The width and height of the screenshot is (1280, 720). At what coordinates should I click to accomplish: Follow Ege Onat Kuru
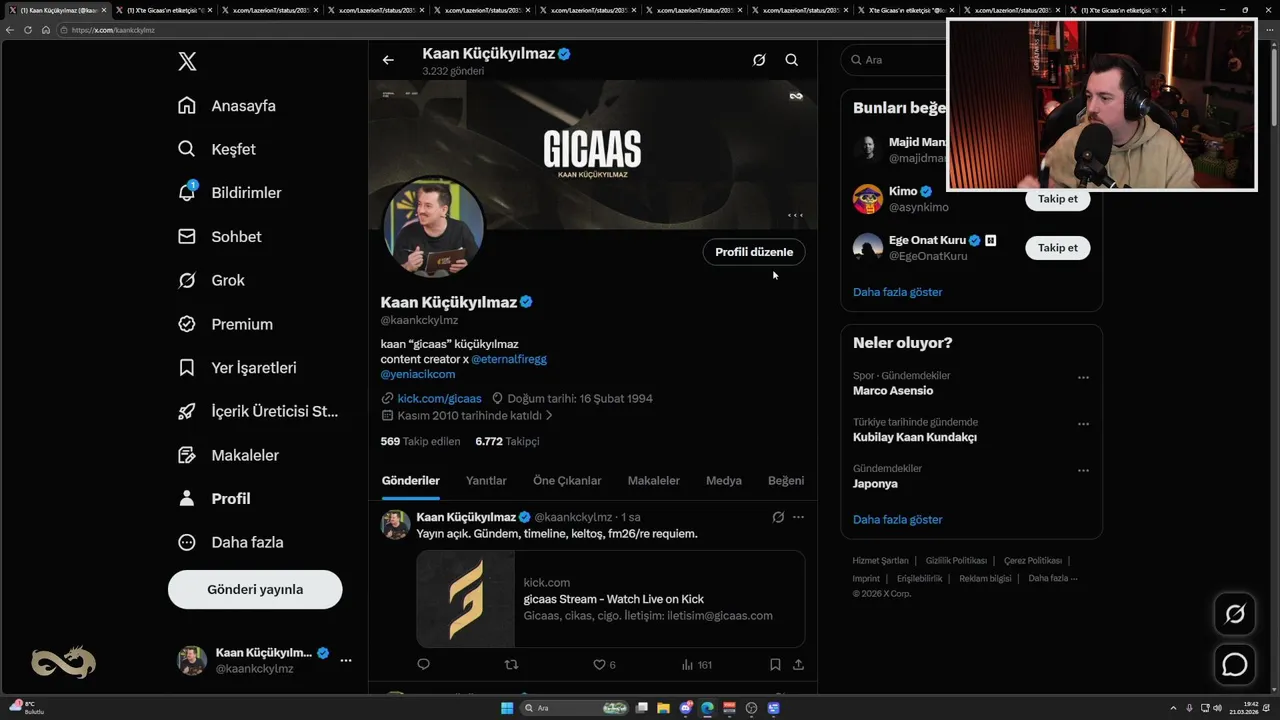point(1058,248)
